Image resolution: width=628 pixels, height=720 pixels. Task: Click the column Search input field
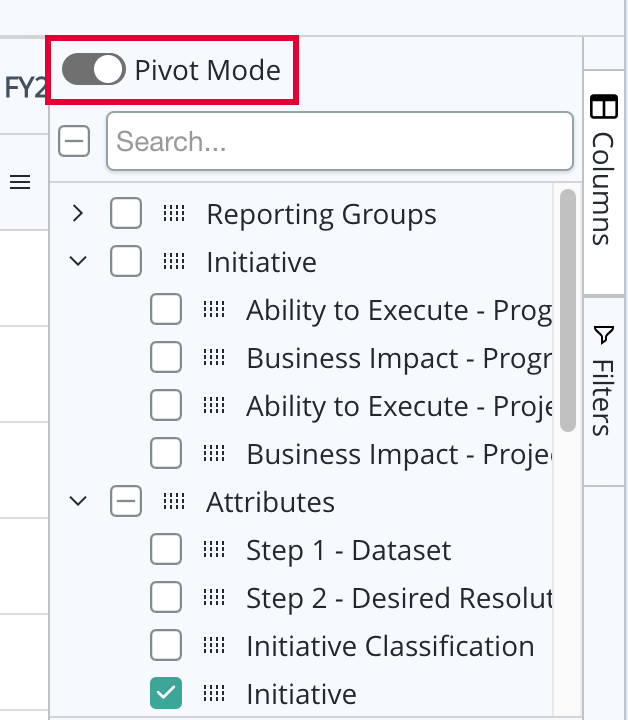(x=340, y=141)
